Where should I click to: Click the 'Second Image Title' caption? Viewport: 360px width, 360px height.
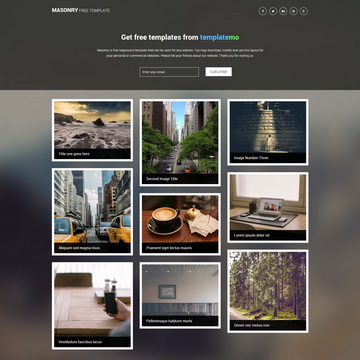[162, 179]
